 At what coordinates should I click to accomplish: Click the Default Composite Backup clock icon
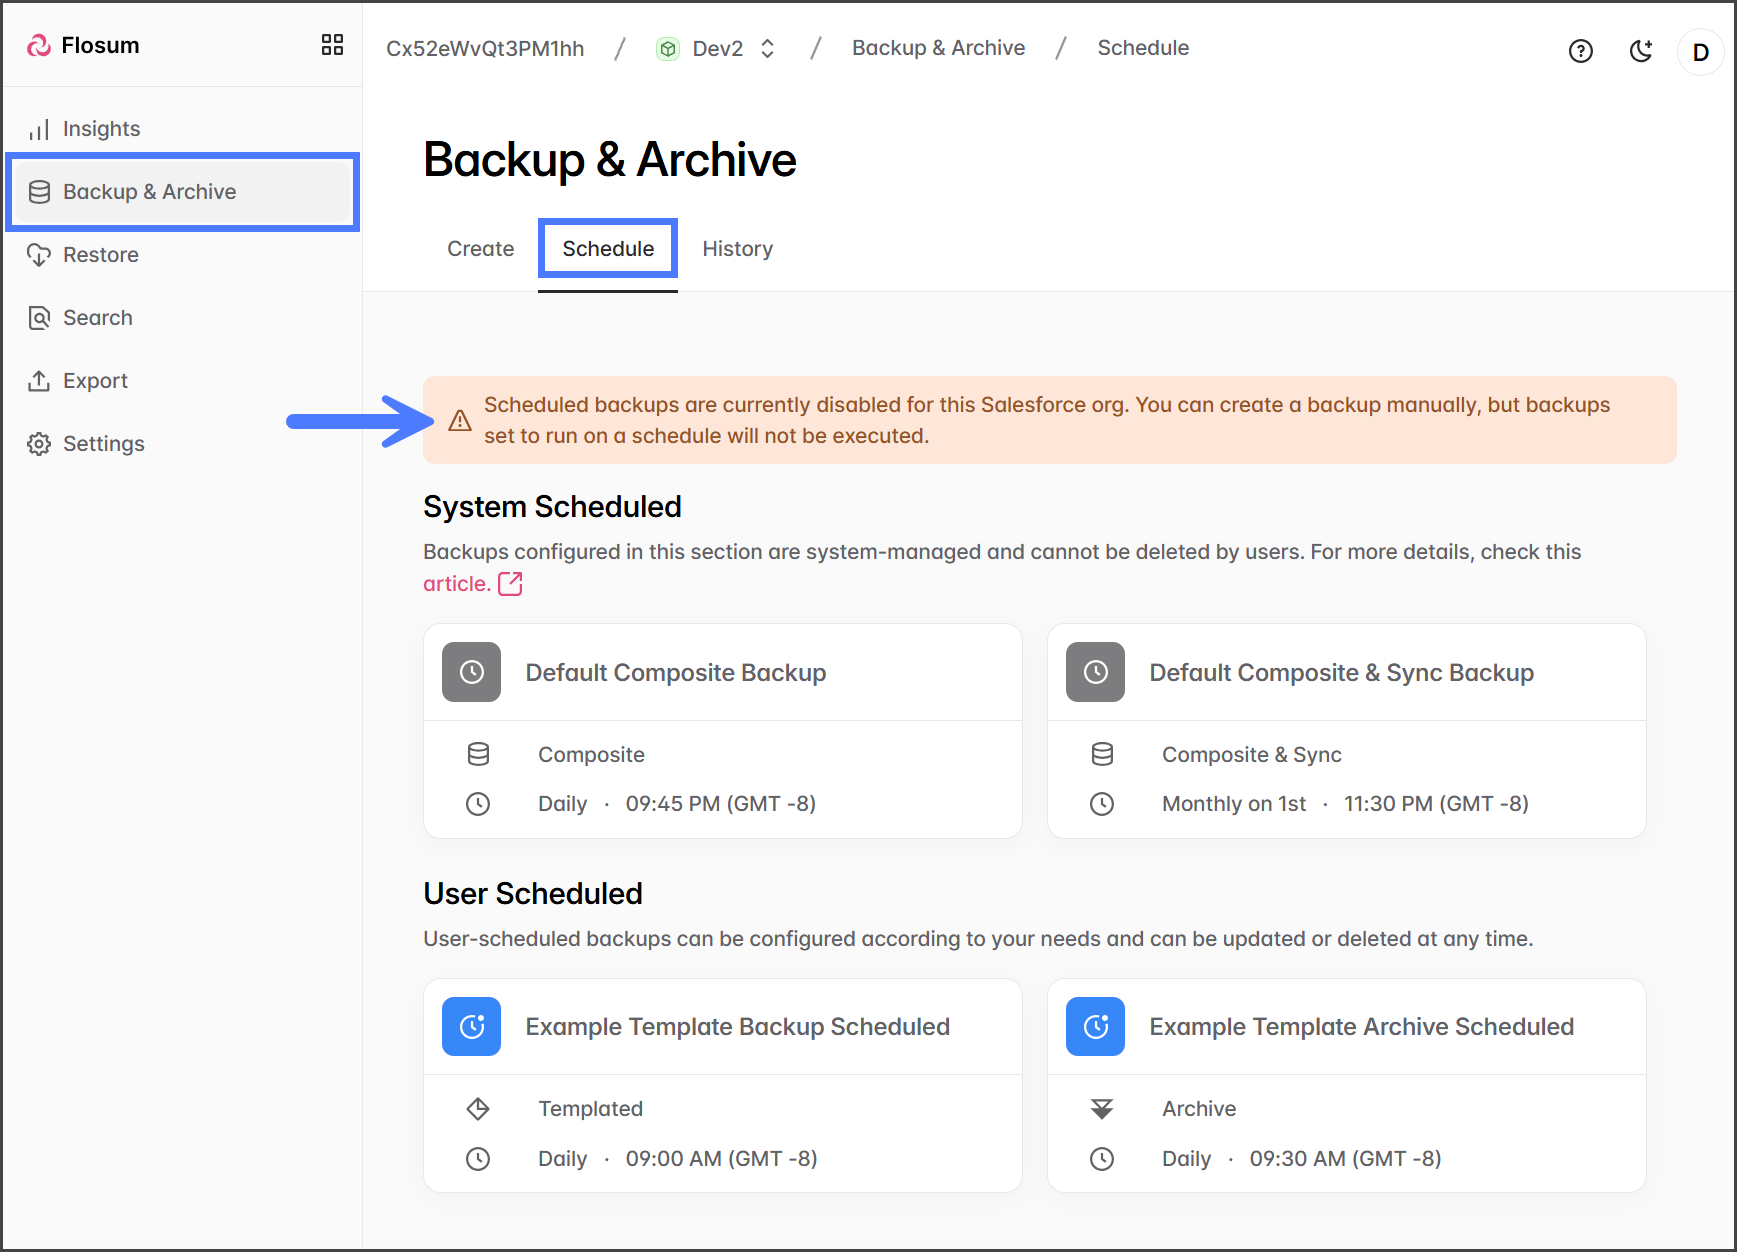471,672
